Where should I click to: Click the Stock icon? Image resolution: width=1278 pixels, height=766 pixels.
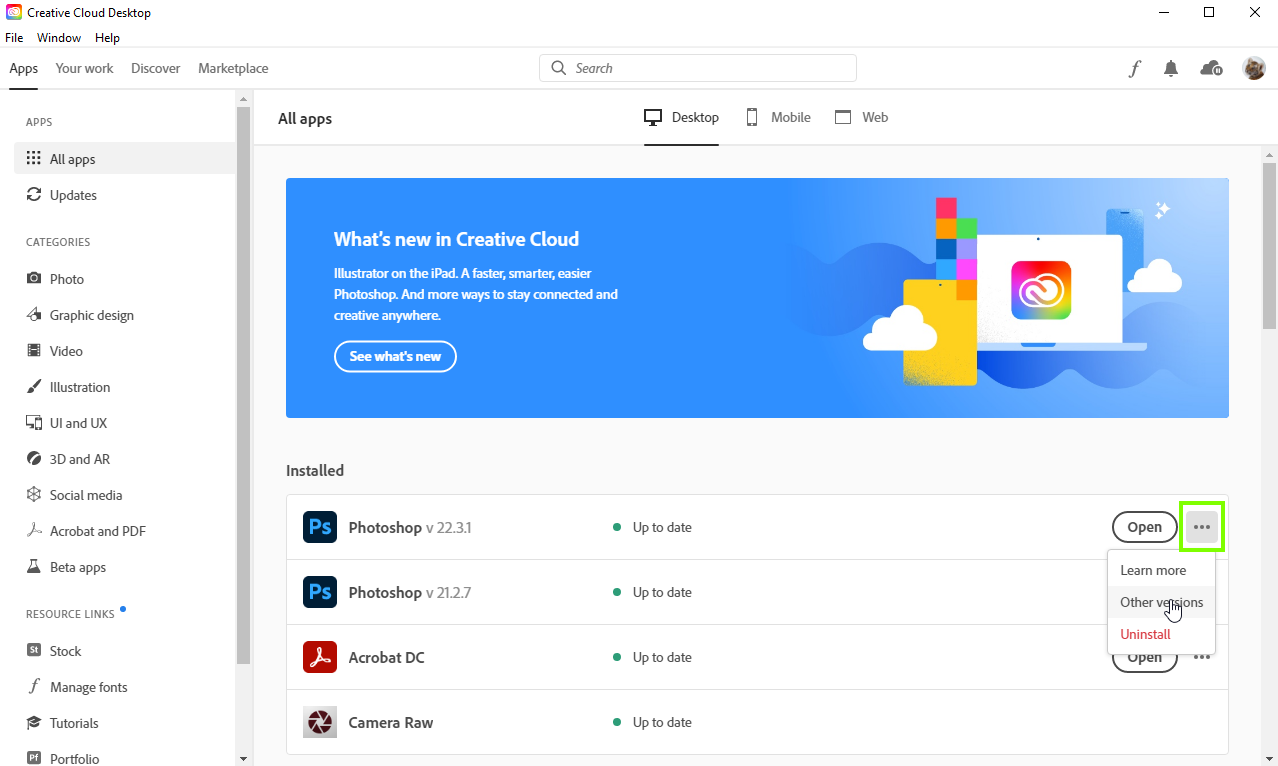(x=34, y=651)
